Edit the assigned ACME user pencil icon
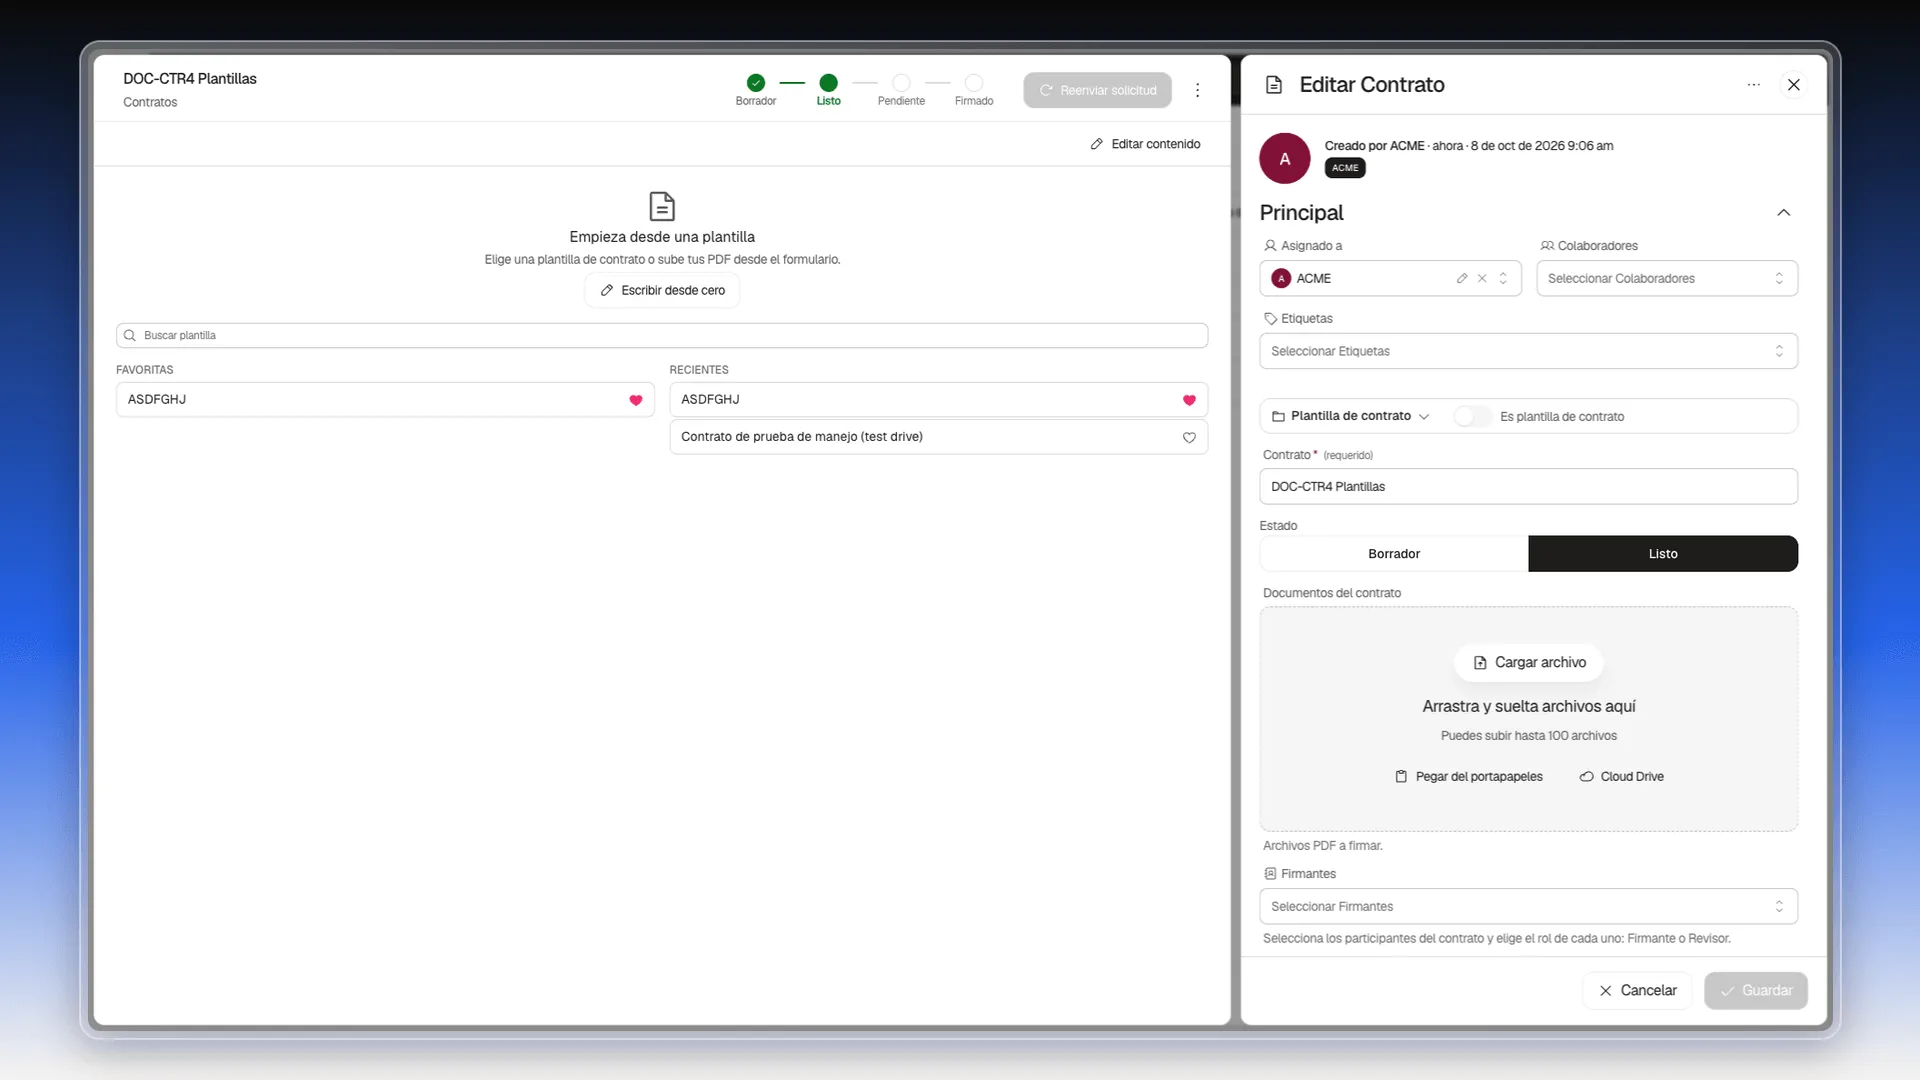 pyautogui.click(x=1462, y=278)
